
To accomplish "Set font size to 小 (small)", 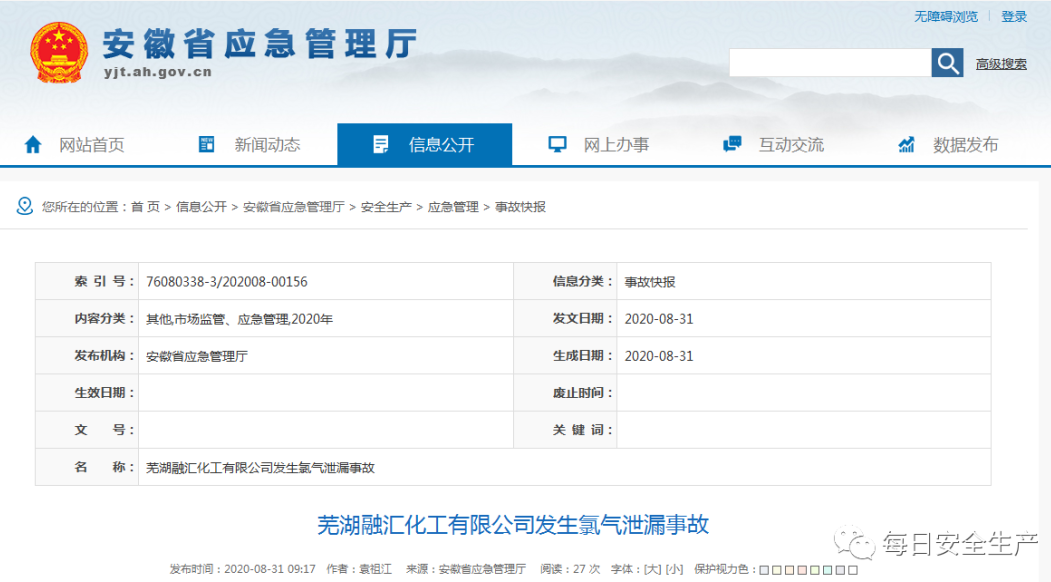I will [675, 569].
